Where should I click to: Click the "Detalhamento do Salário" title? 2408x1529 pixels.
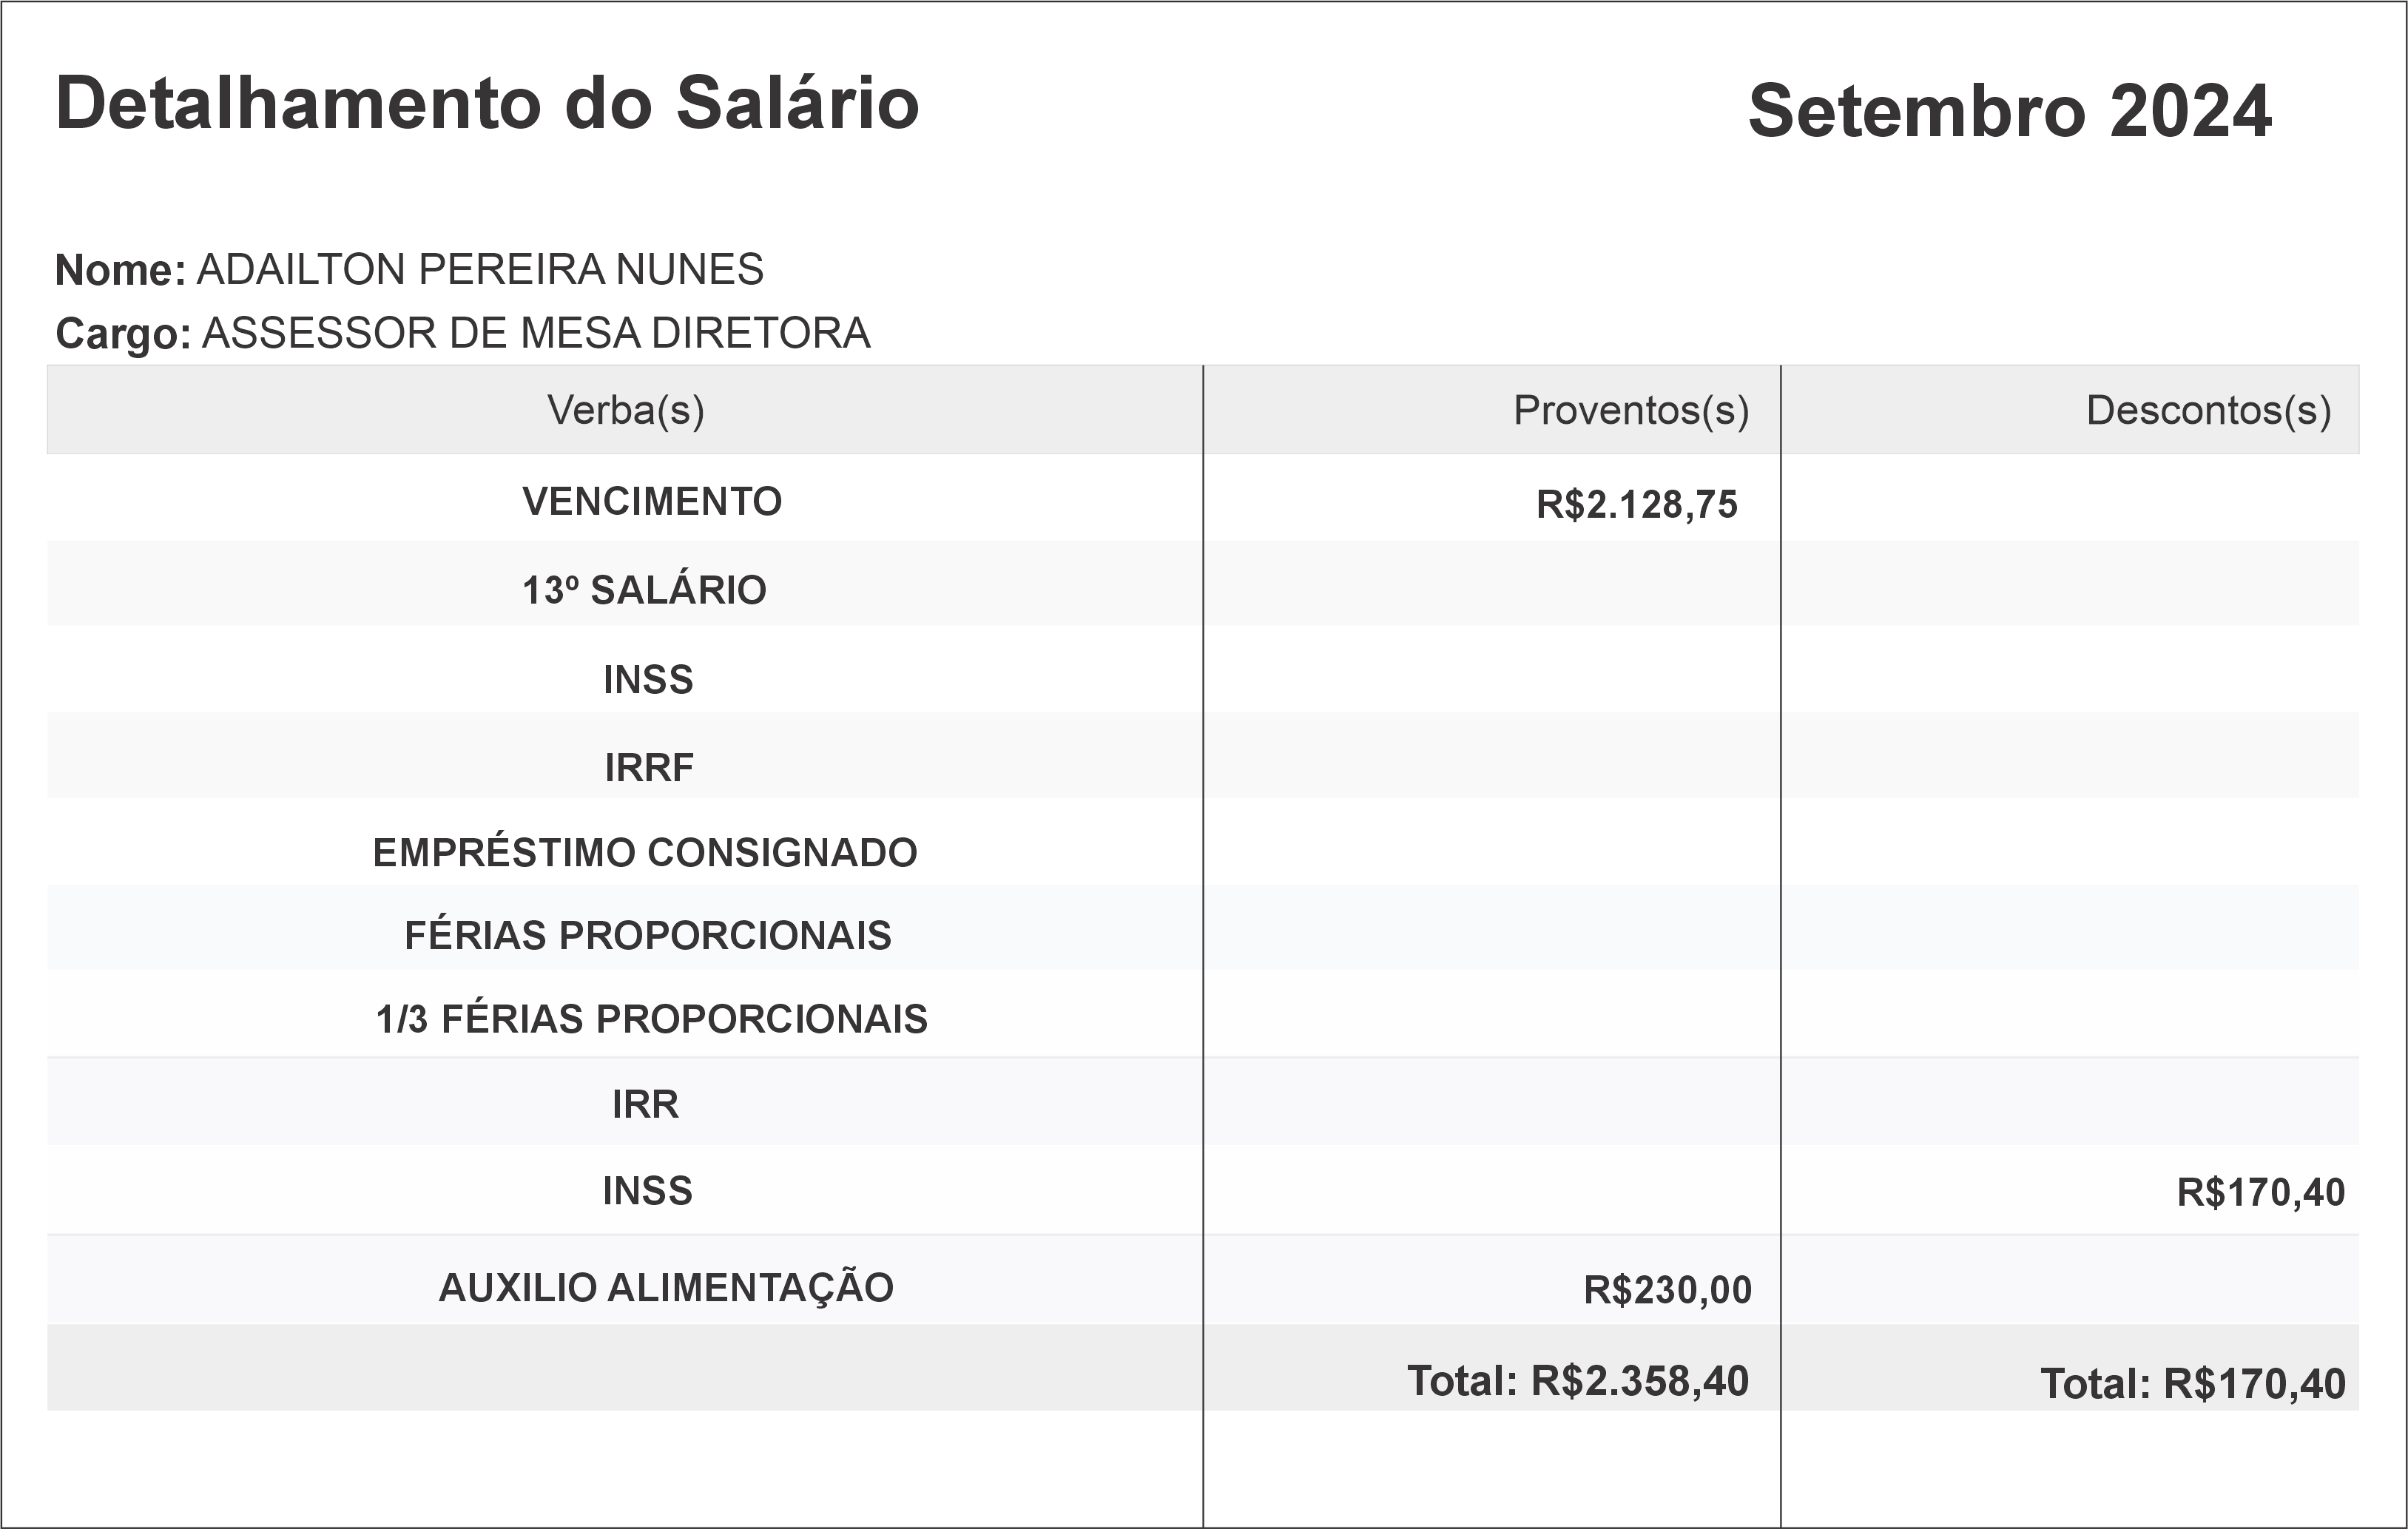(487, 104)
